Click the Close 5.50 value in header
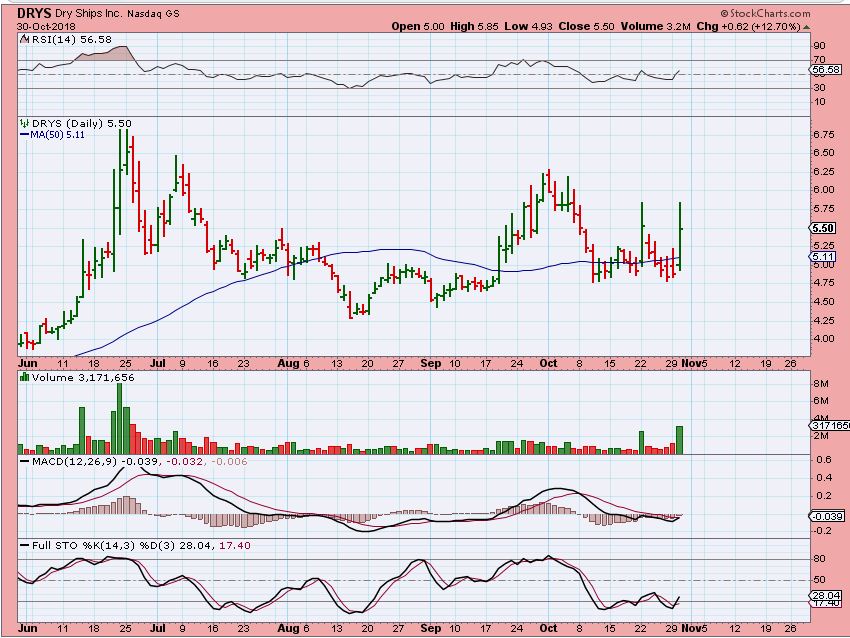The image size is (850, 638). 587,26
